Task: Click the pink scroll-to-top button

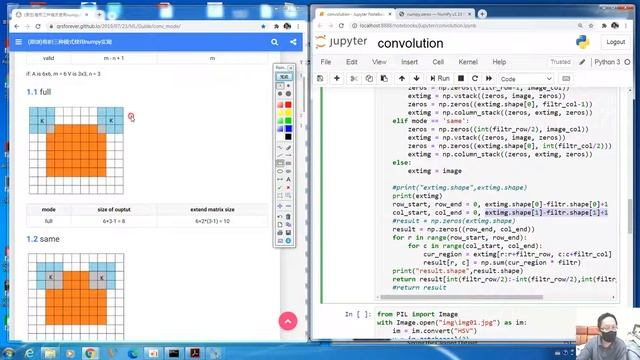Action: tap(288, 321)
